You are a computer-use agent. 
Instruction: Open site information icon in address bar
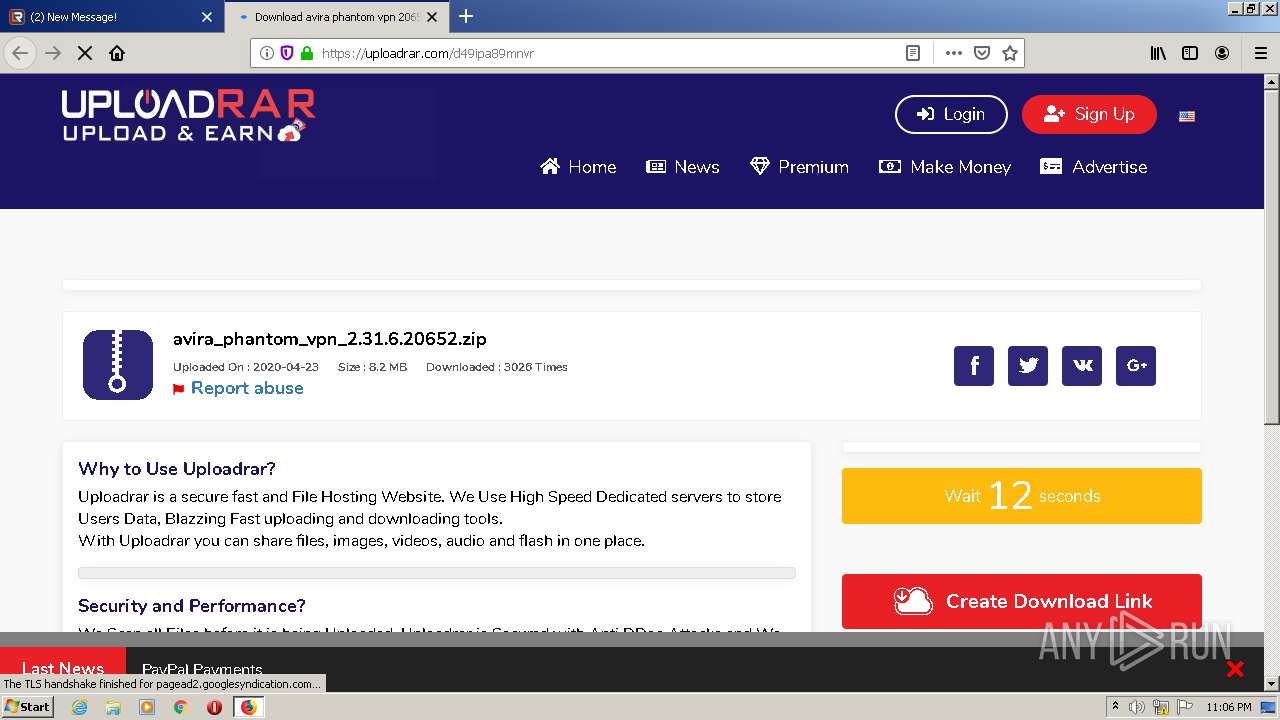(266, 53)
